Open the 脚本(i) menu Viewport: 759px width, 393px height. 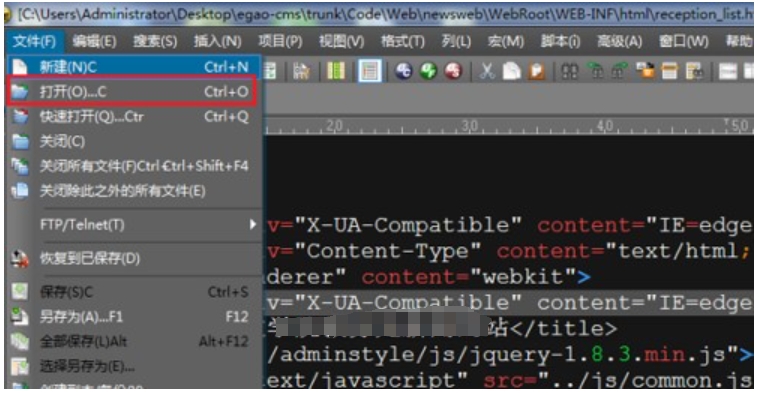pyautogui.click(x=561, y=42)
